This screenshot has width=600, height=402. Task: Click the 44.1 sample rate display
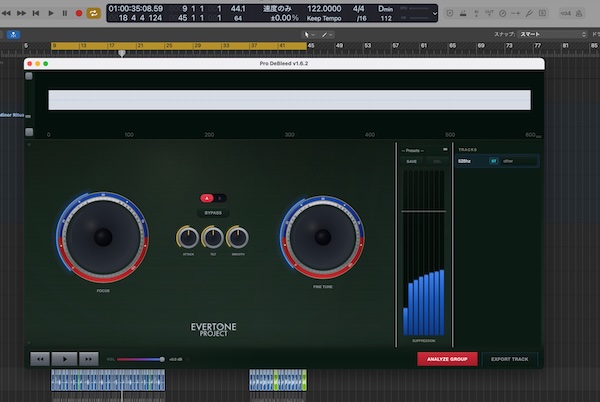tap(238, 8)
